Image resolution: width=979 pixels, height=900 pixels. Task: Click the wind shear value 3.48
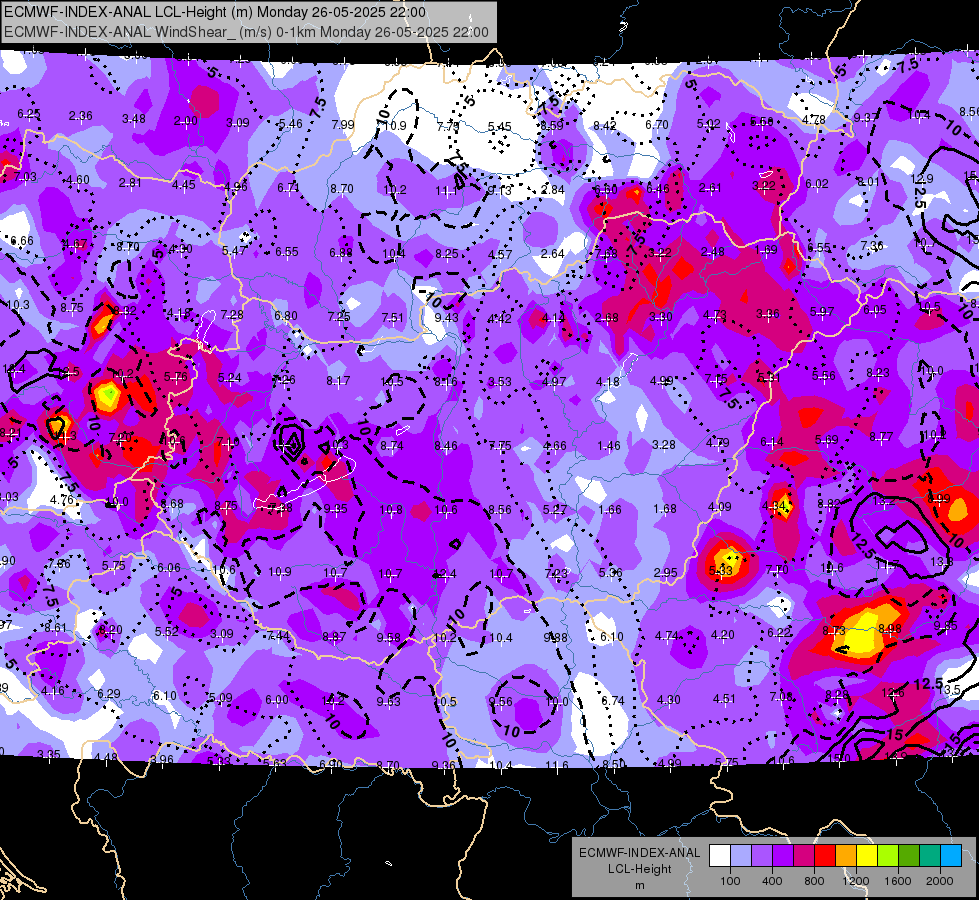click(x=134, y=119)
